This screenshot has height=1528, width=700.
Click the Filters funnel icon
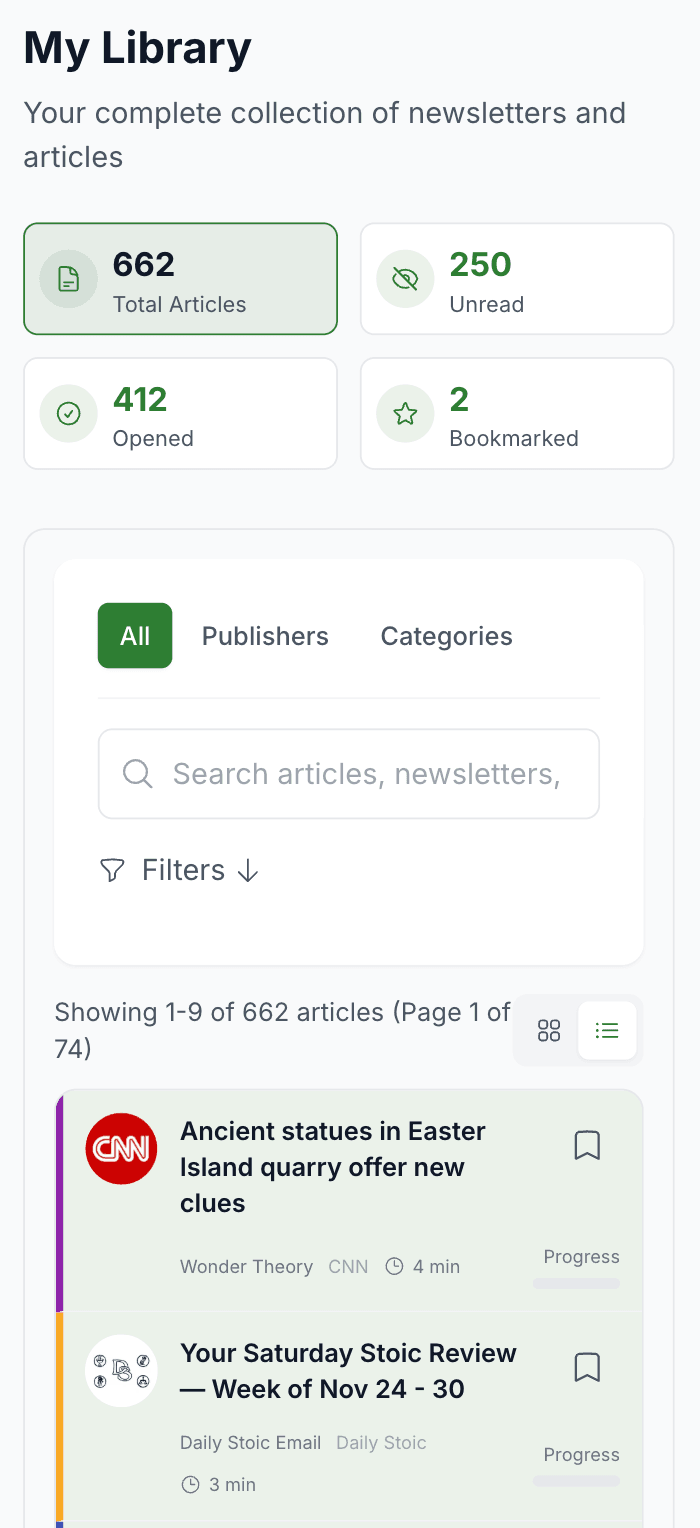[x=111, y=870]
